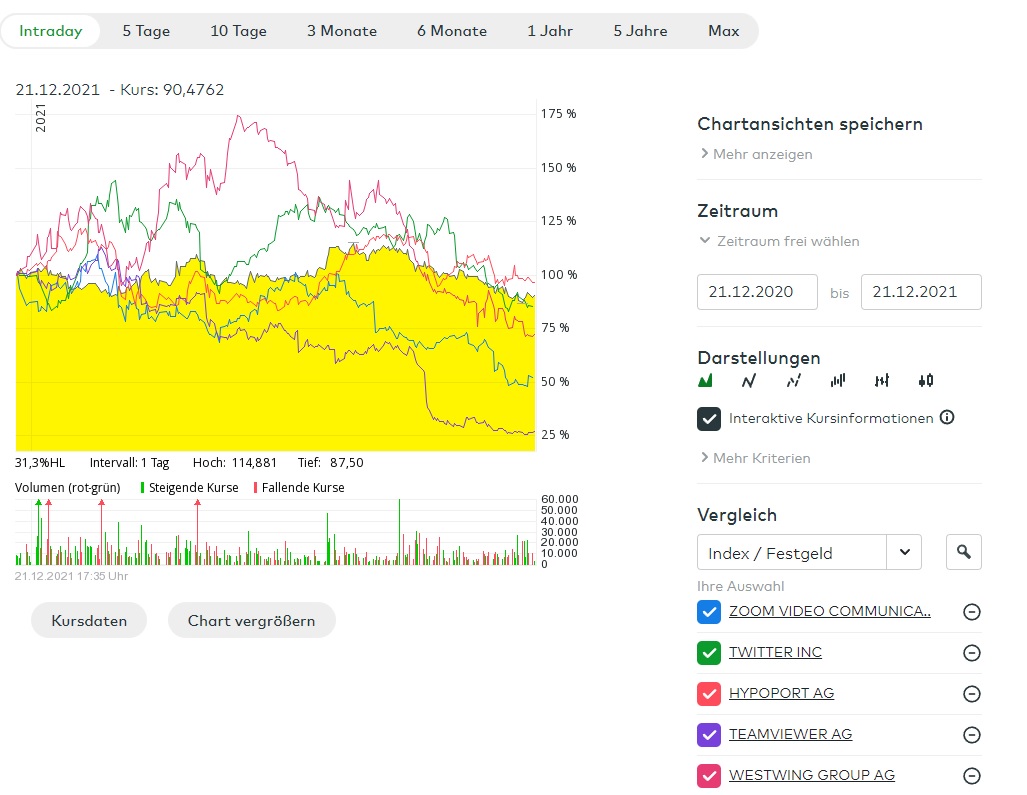
Task: Open the Interaktive Kursinformationen info tooltip
Action: click(947, 417)
